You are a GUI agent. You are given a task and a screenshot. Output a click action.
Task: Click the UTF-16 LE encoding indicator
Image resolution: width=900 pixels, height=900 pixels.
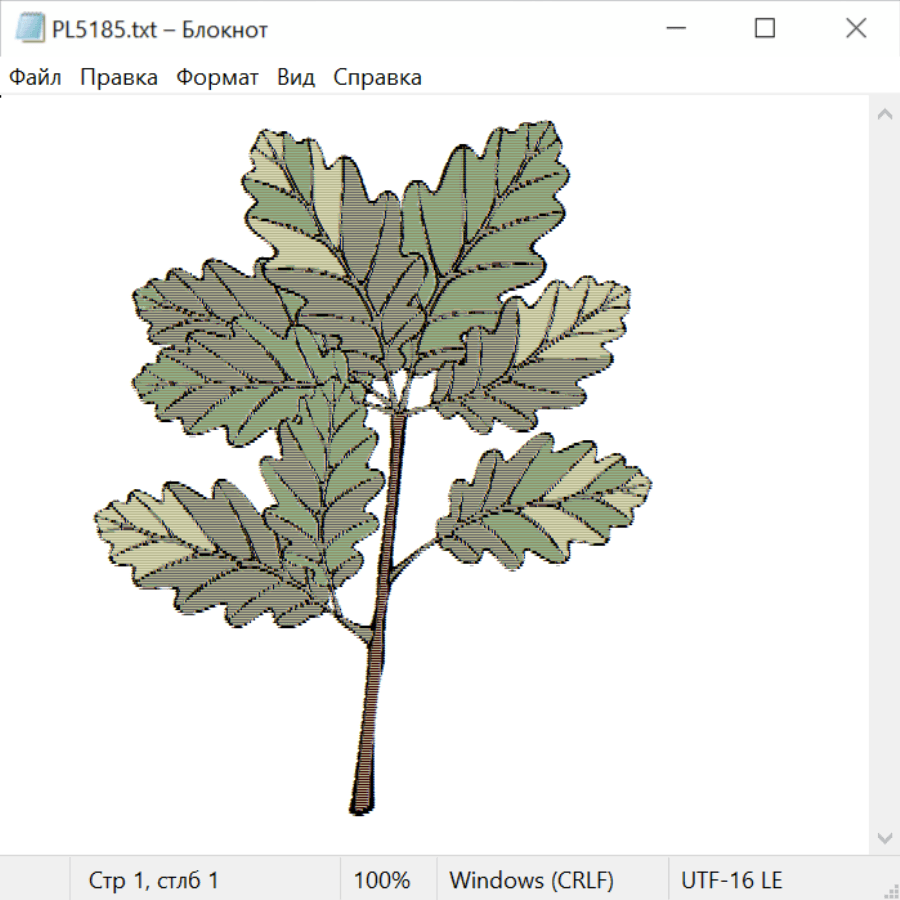click(x=731, y=880)
